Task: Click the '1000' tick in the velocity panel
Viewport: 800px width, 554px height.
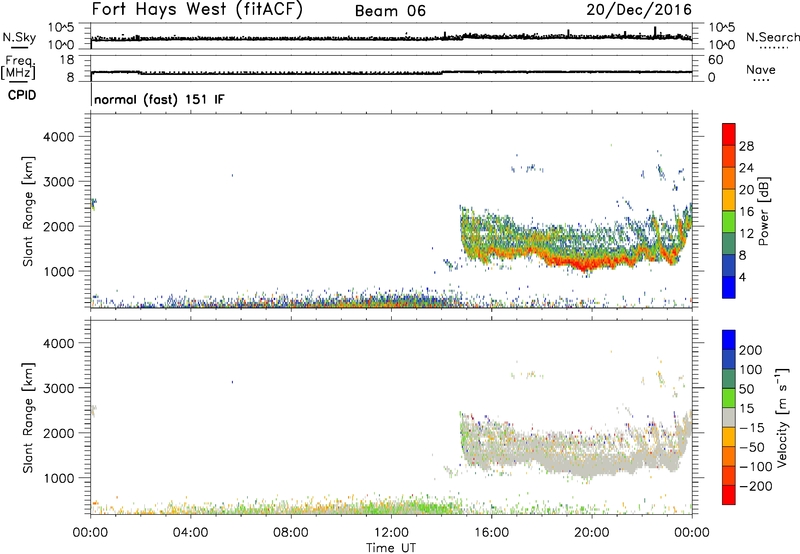Action: pos(59,478)
